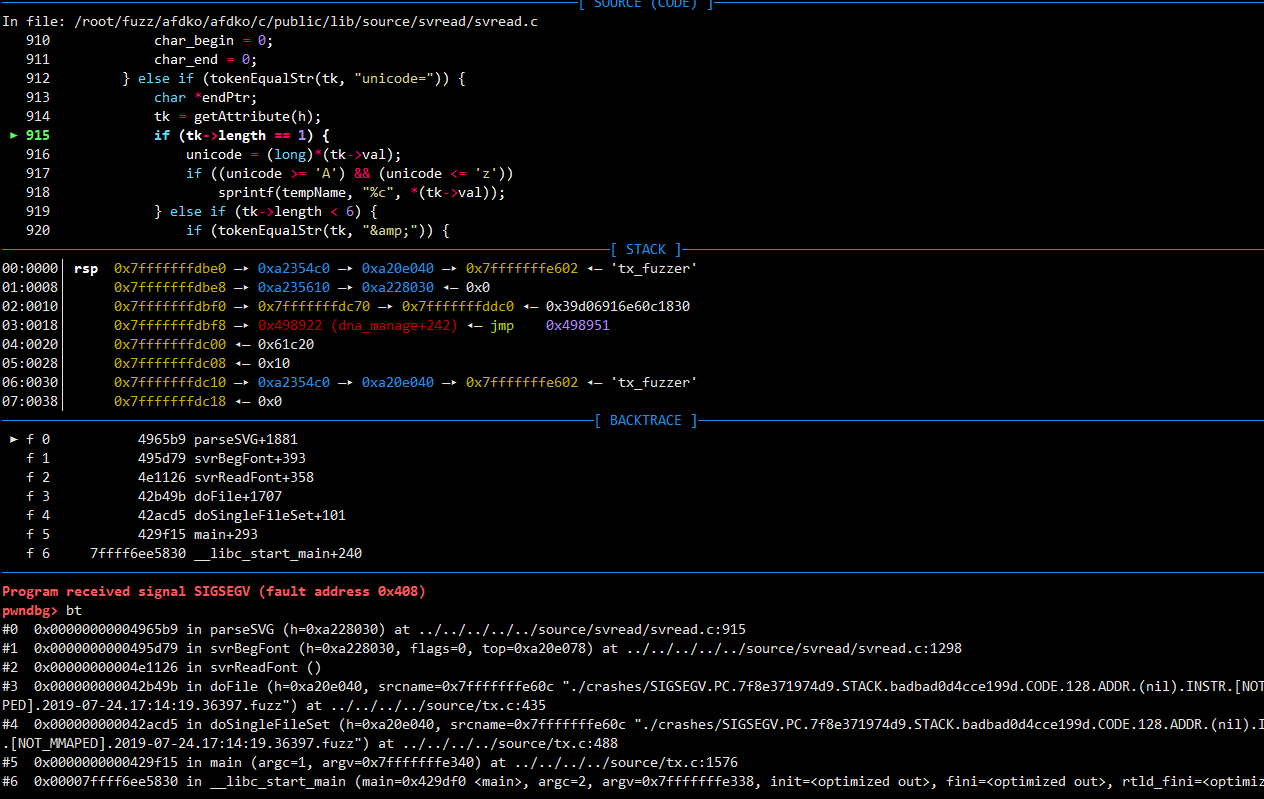Viewport: 1264px width, 799px height.
Task: Click bt output line #1 svrBegFont
Action: tap(482, 648)
